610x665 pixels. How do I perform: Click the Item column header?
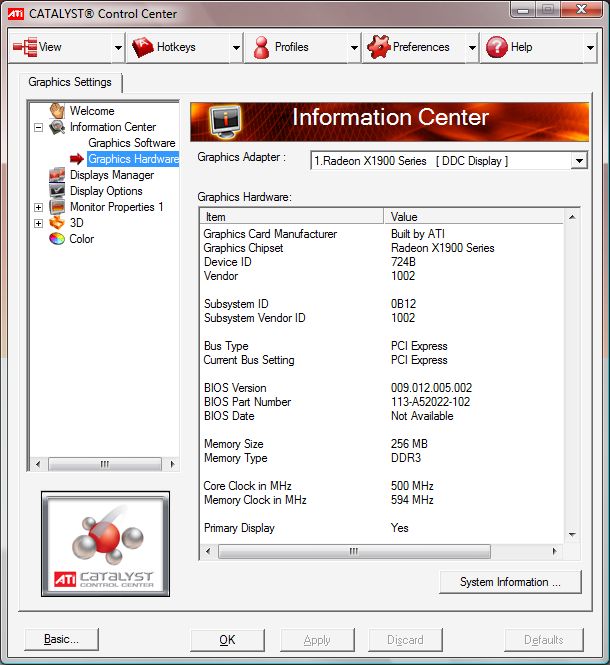pos(292,217)
